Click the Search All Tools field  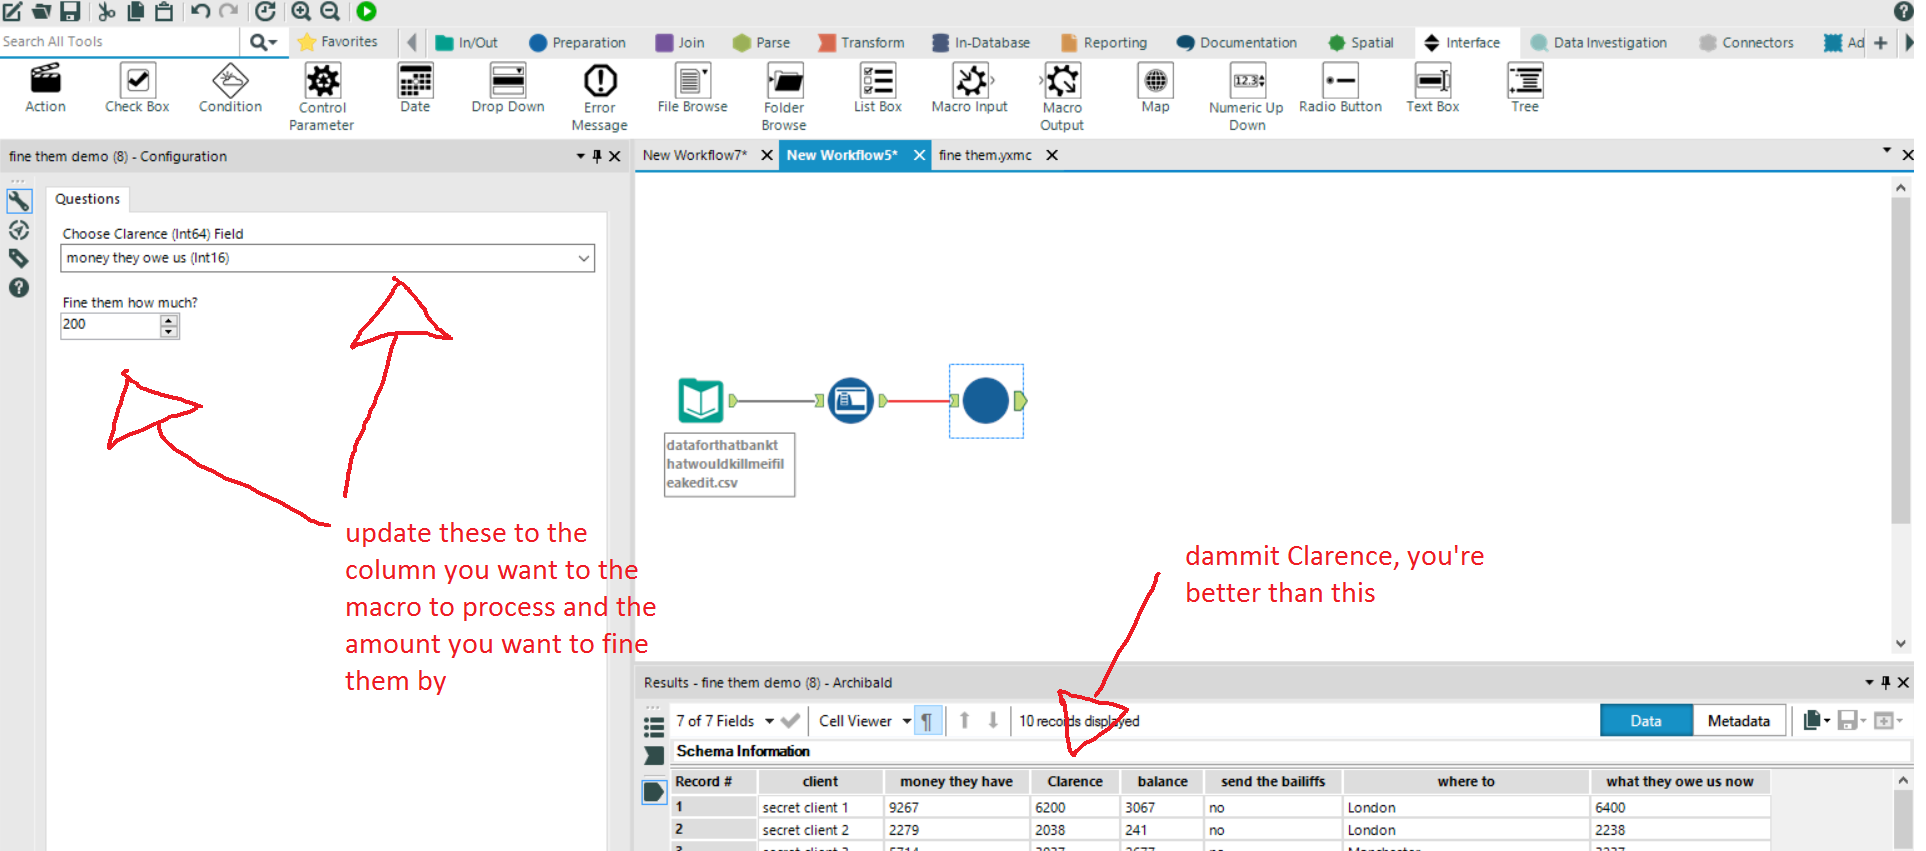coord(120,42)
